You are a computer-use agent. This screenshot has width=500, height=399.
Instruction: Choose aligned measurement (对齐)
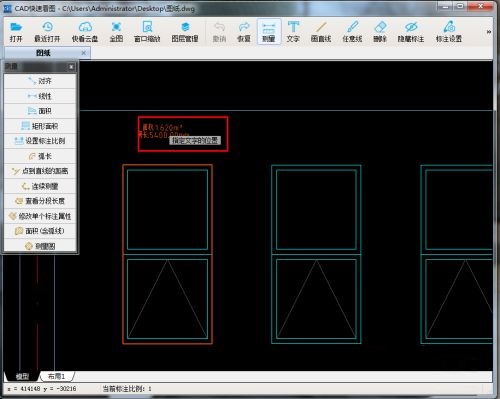(40, 81)
